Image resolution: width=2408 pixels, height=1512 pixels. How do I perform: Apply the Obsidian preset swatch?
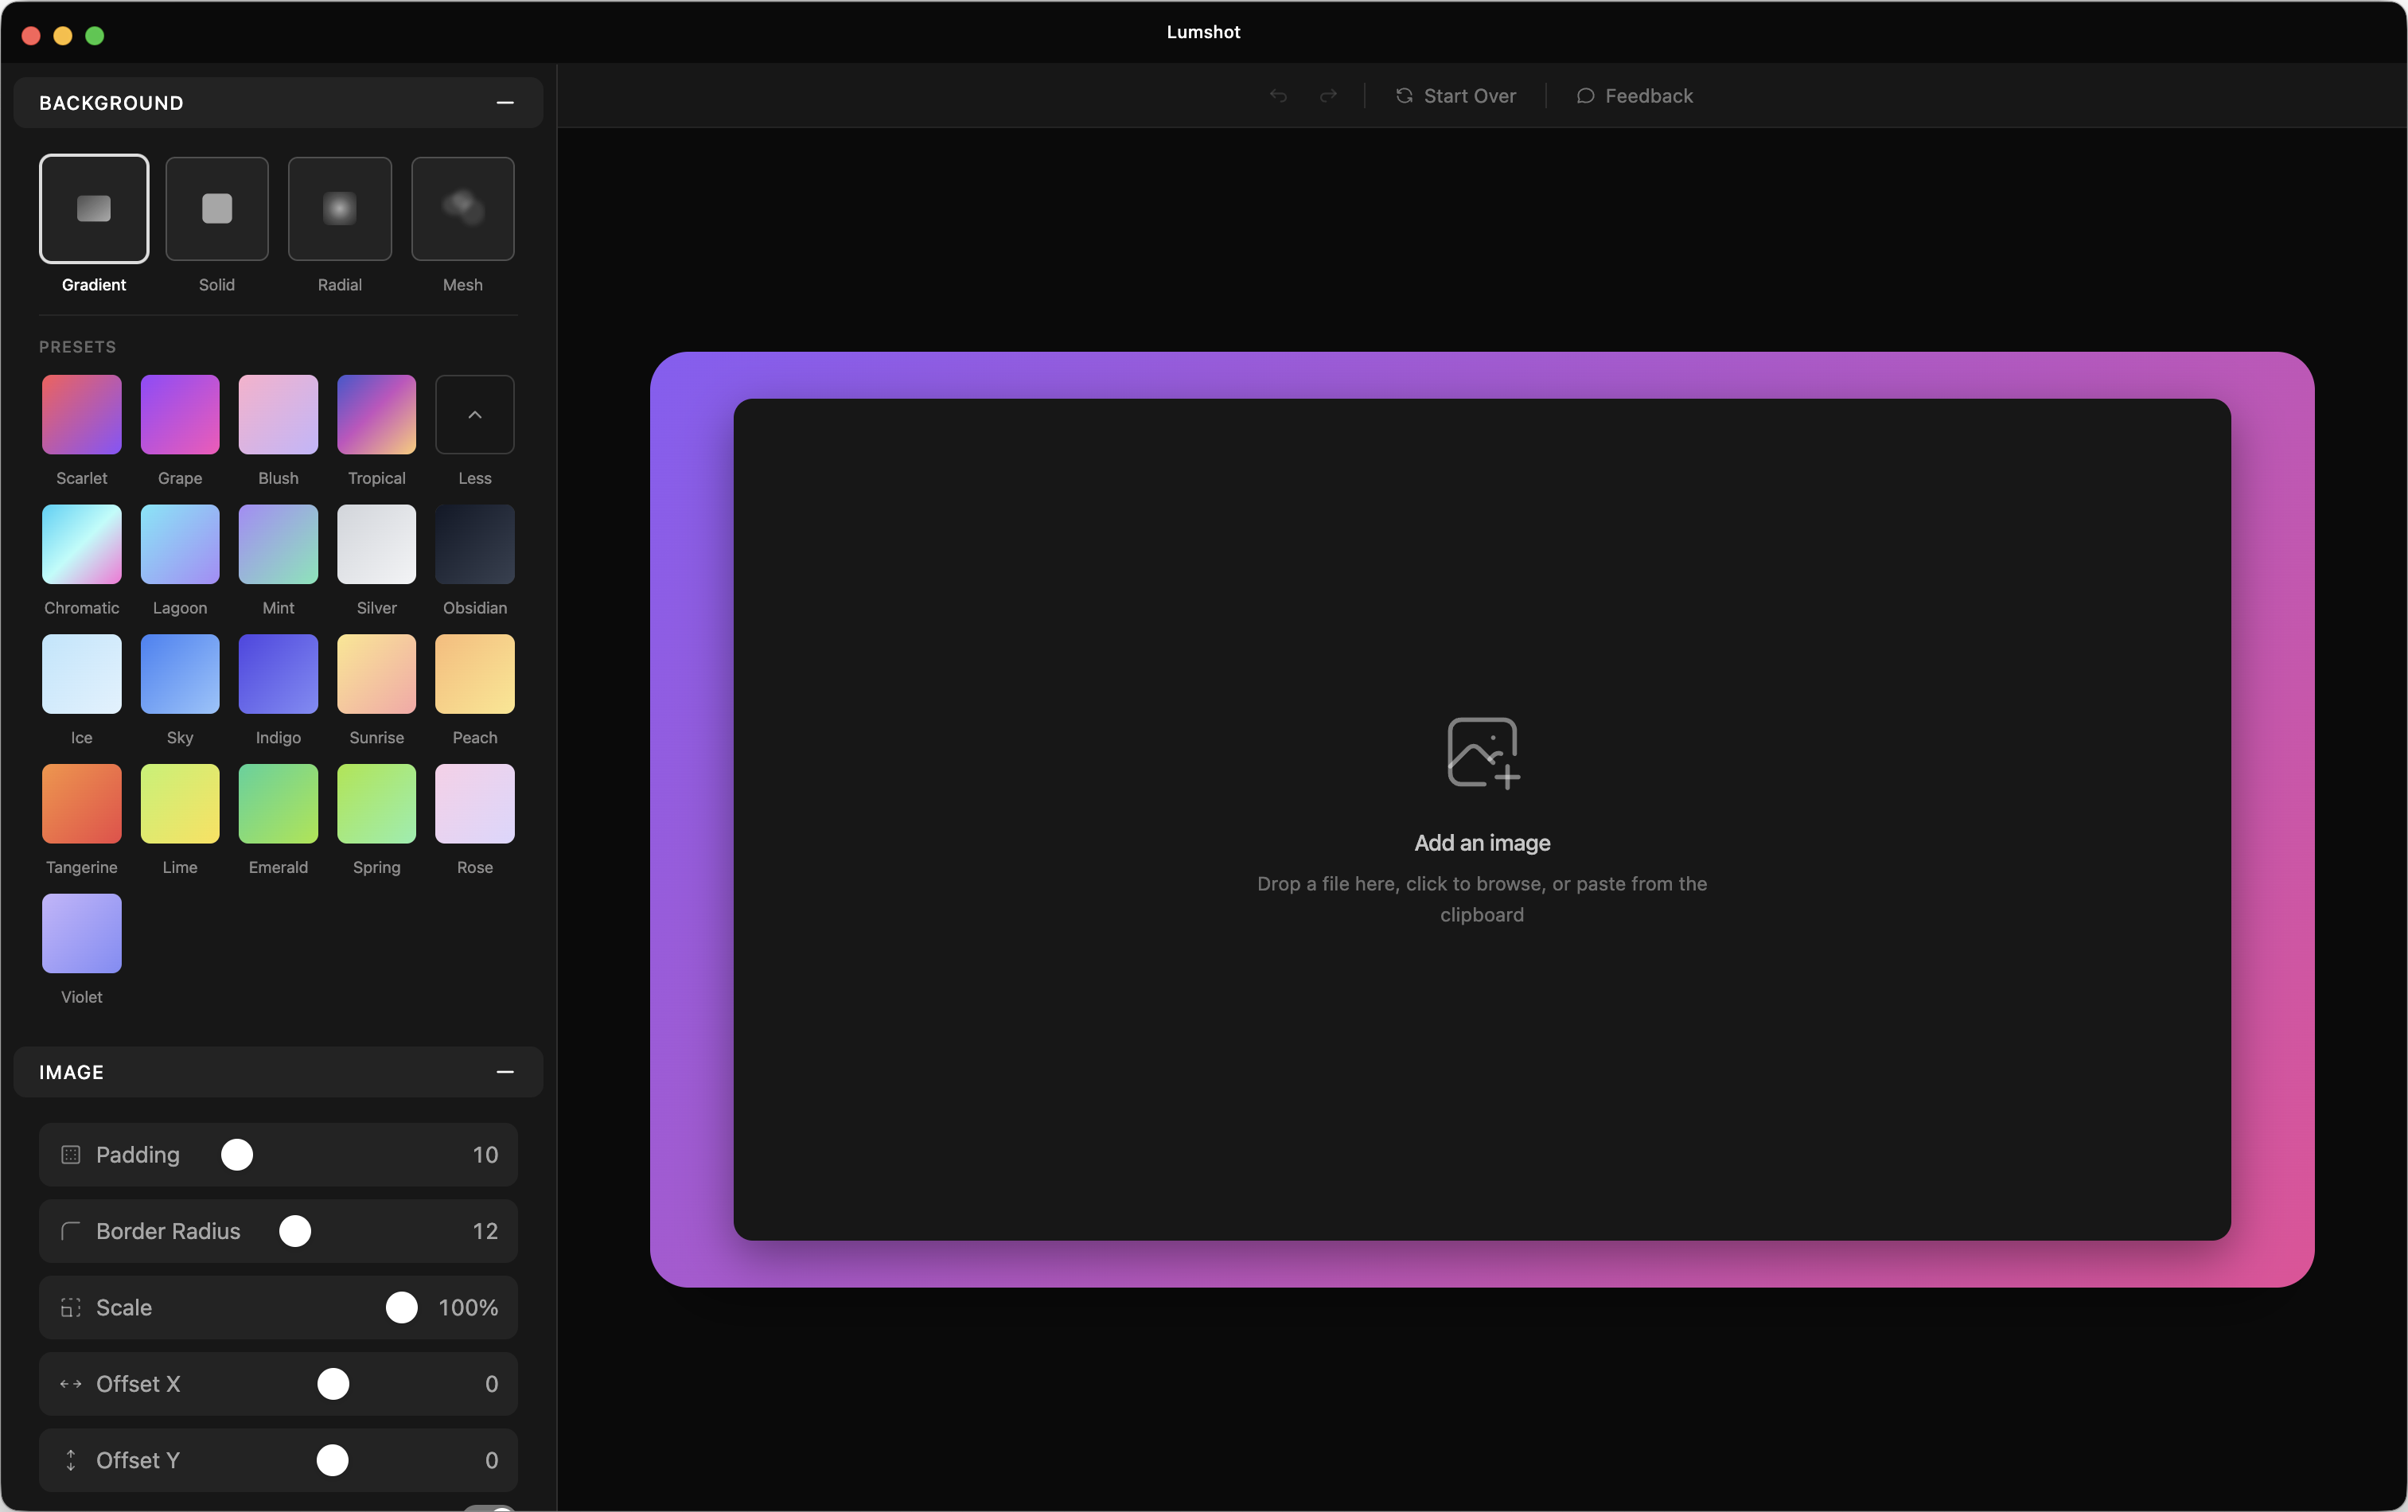point(475,545)
